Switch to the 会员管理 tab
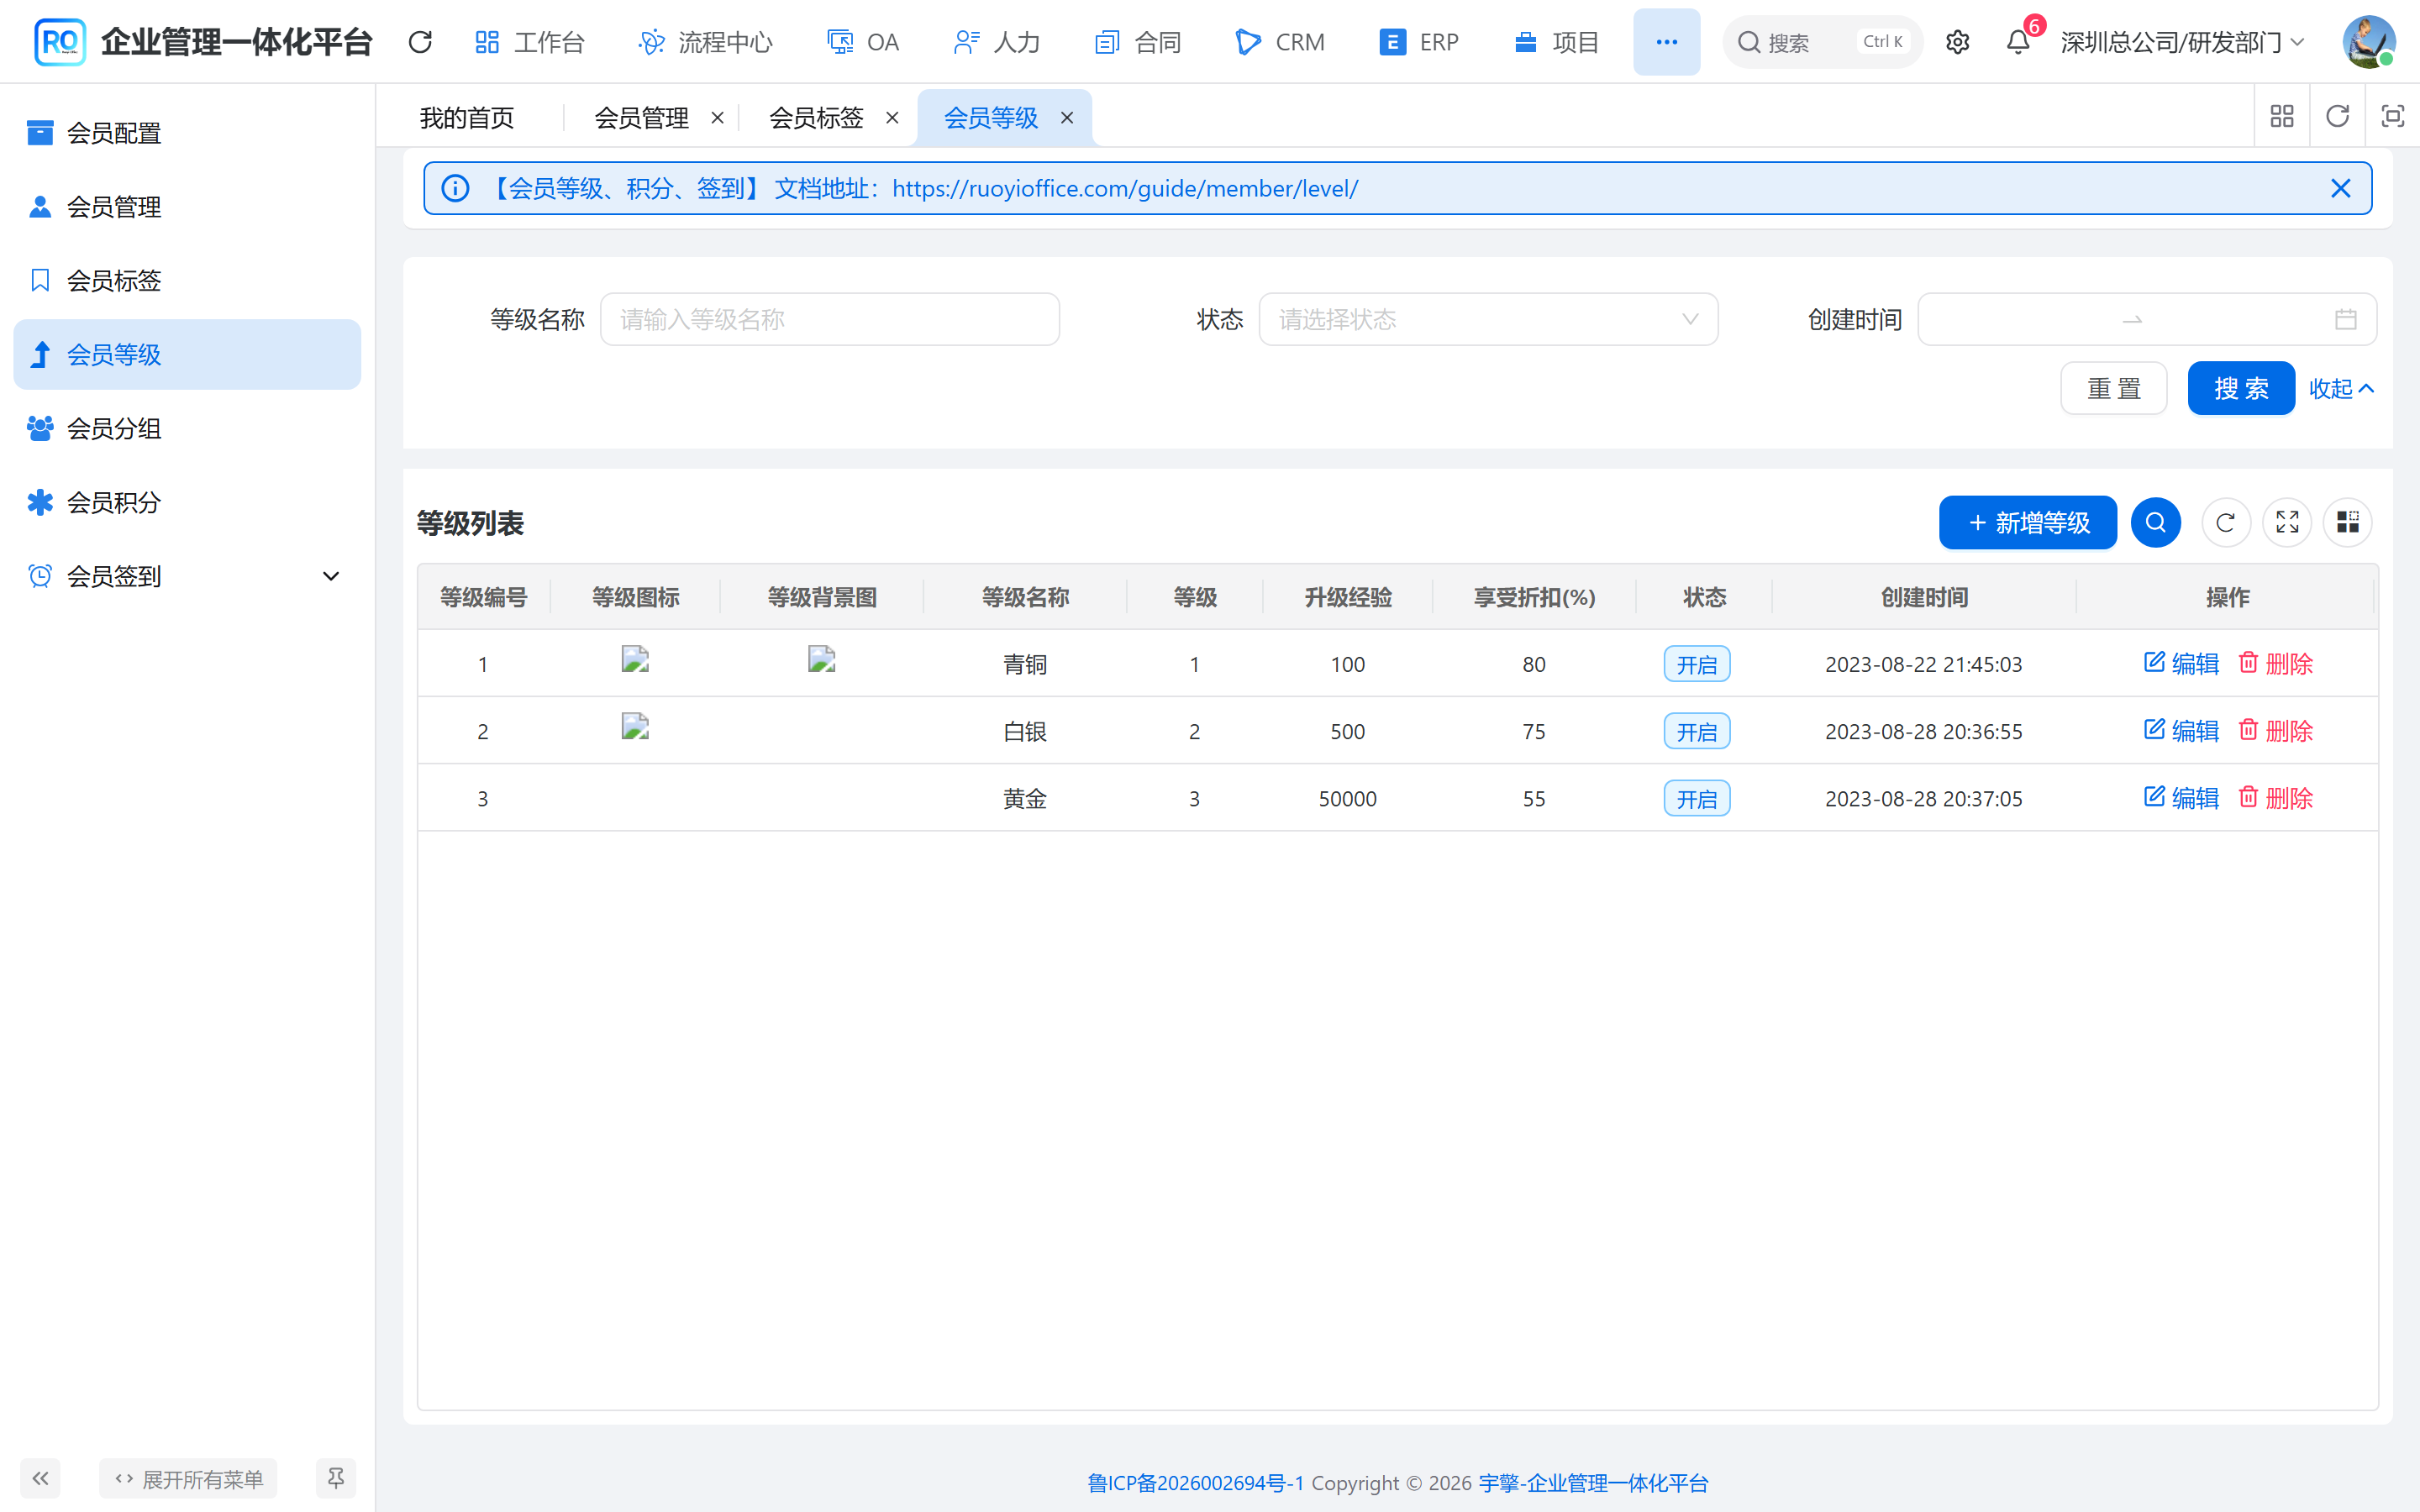Image resolution: width=2420 pixels, height=1512 pixels. pyautogui.click(x=641, y=118)
